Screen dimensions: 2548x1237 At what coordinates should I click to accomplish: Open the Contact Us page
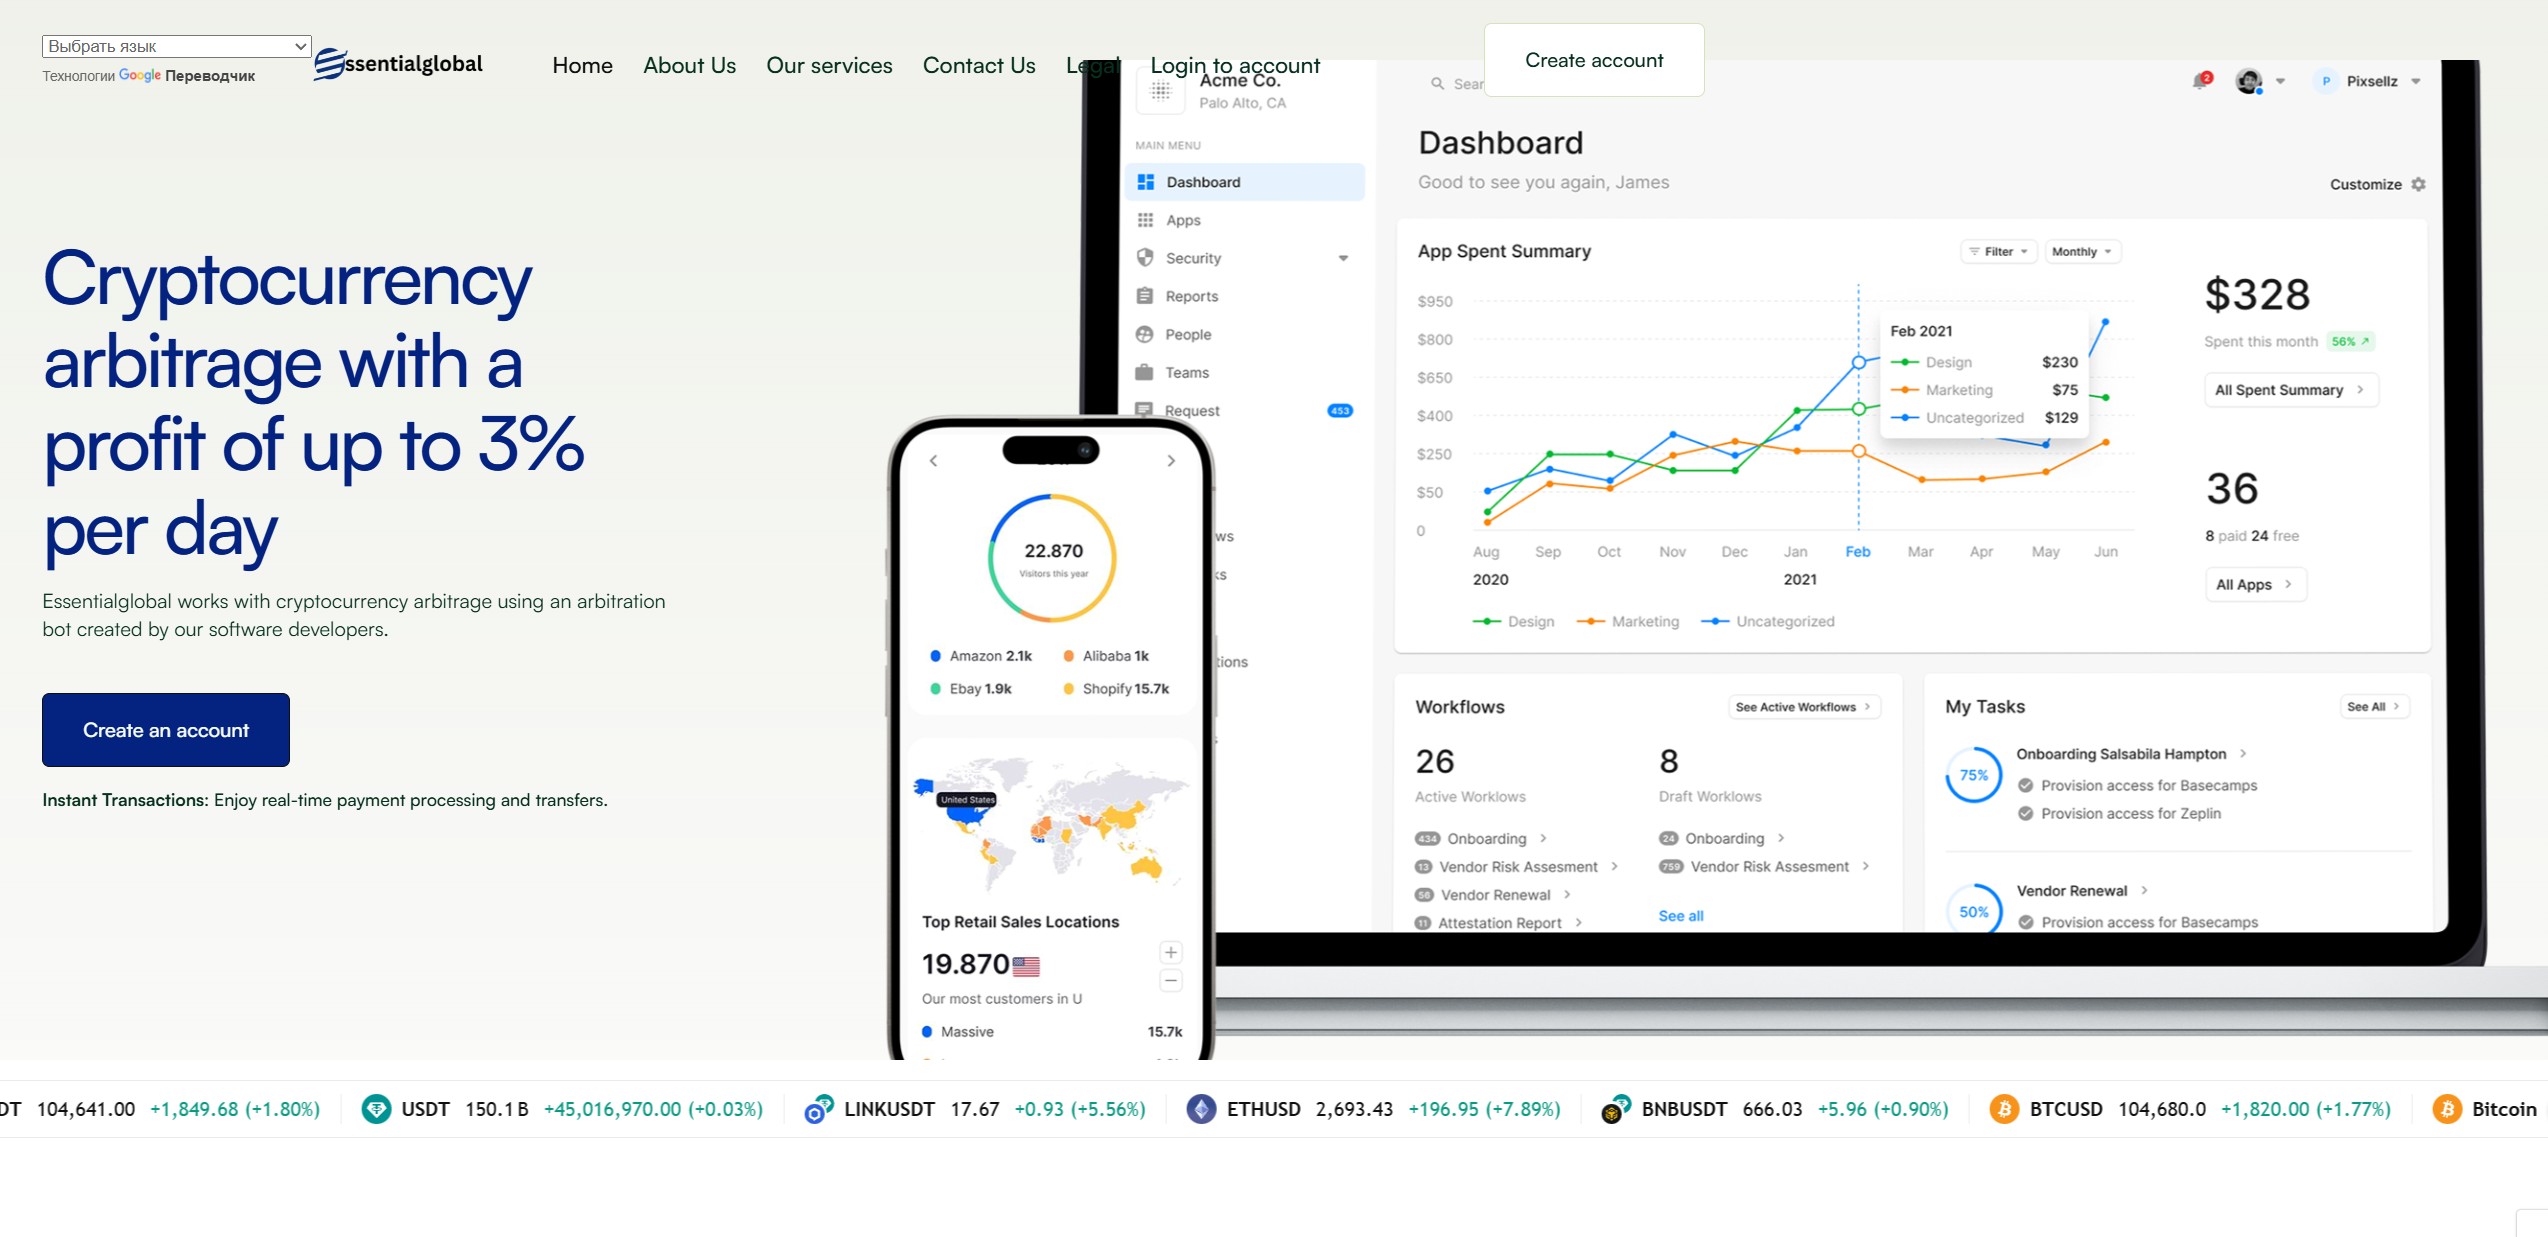tap(979, 66)
